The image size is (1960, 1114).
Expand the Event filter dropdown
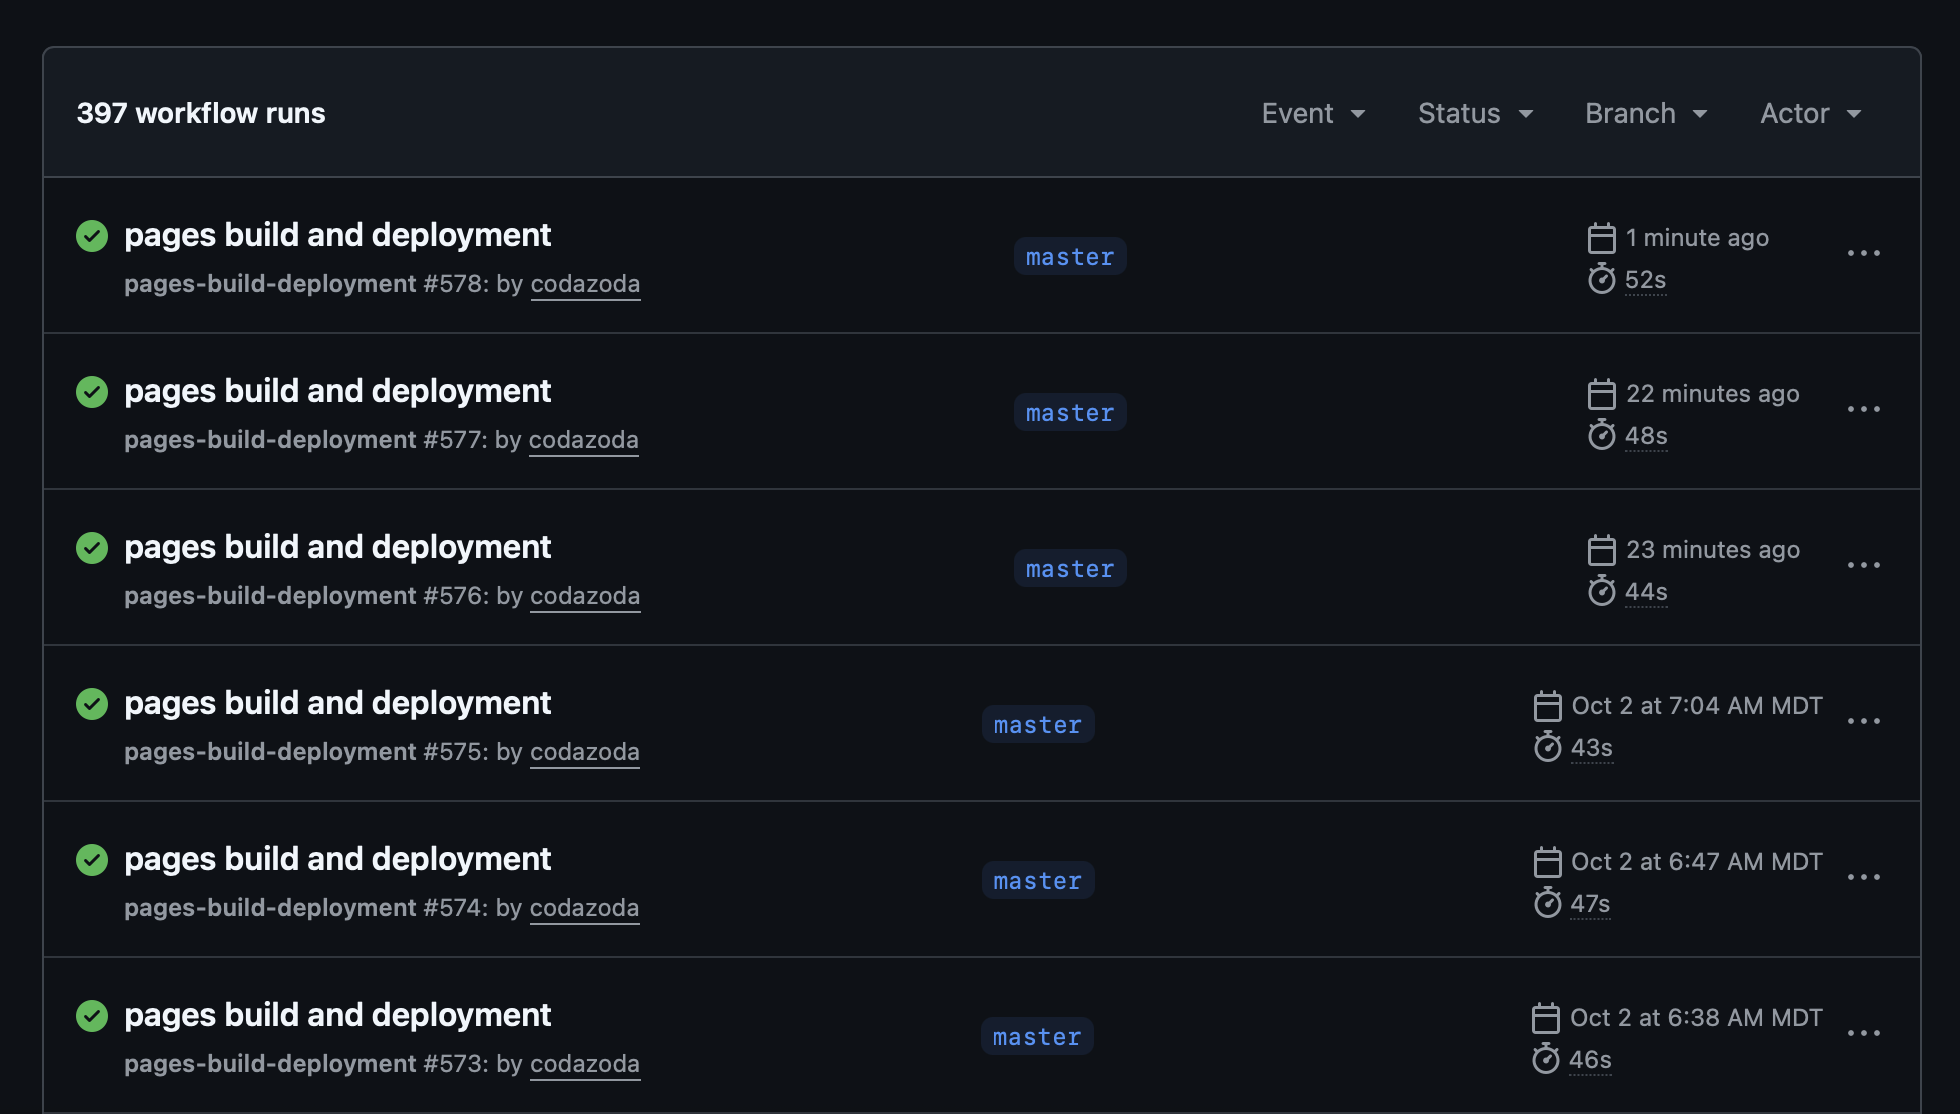click(1313, 114)
